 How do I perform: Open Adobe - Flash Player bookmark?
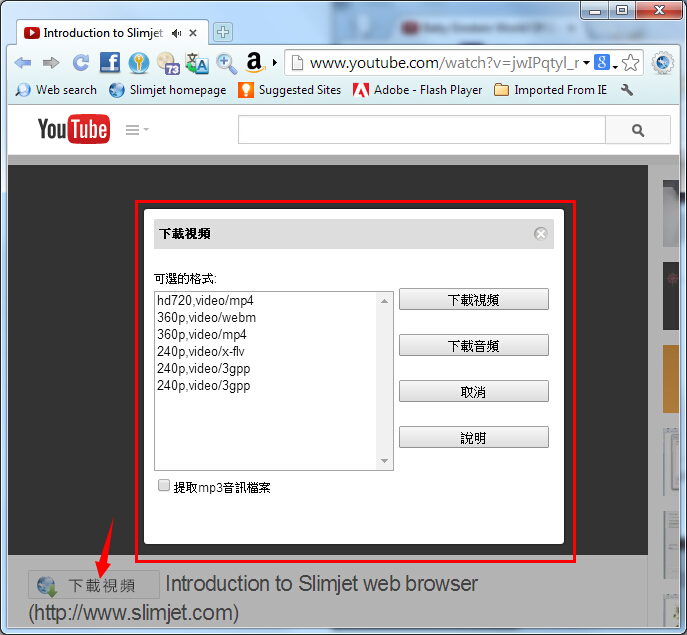(418, 90)
